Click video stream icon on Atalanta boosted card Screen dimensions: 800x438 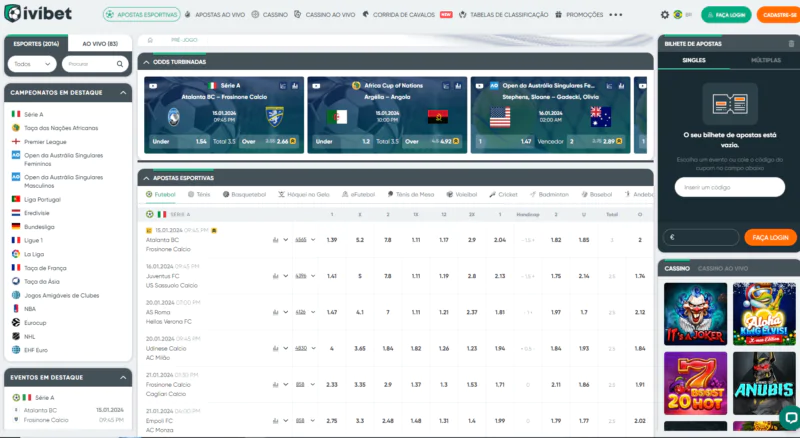tap(153, 86)
